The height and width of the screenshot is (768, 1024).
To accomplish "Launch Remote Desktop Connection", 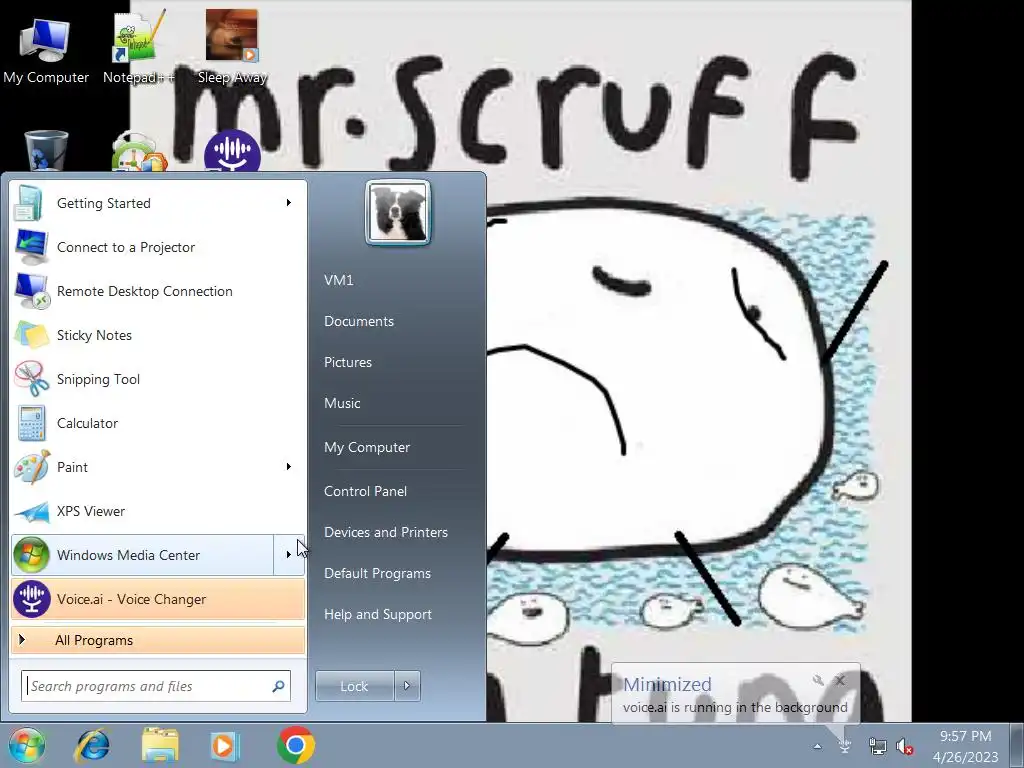I will point(158,291).
